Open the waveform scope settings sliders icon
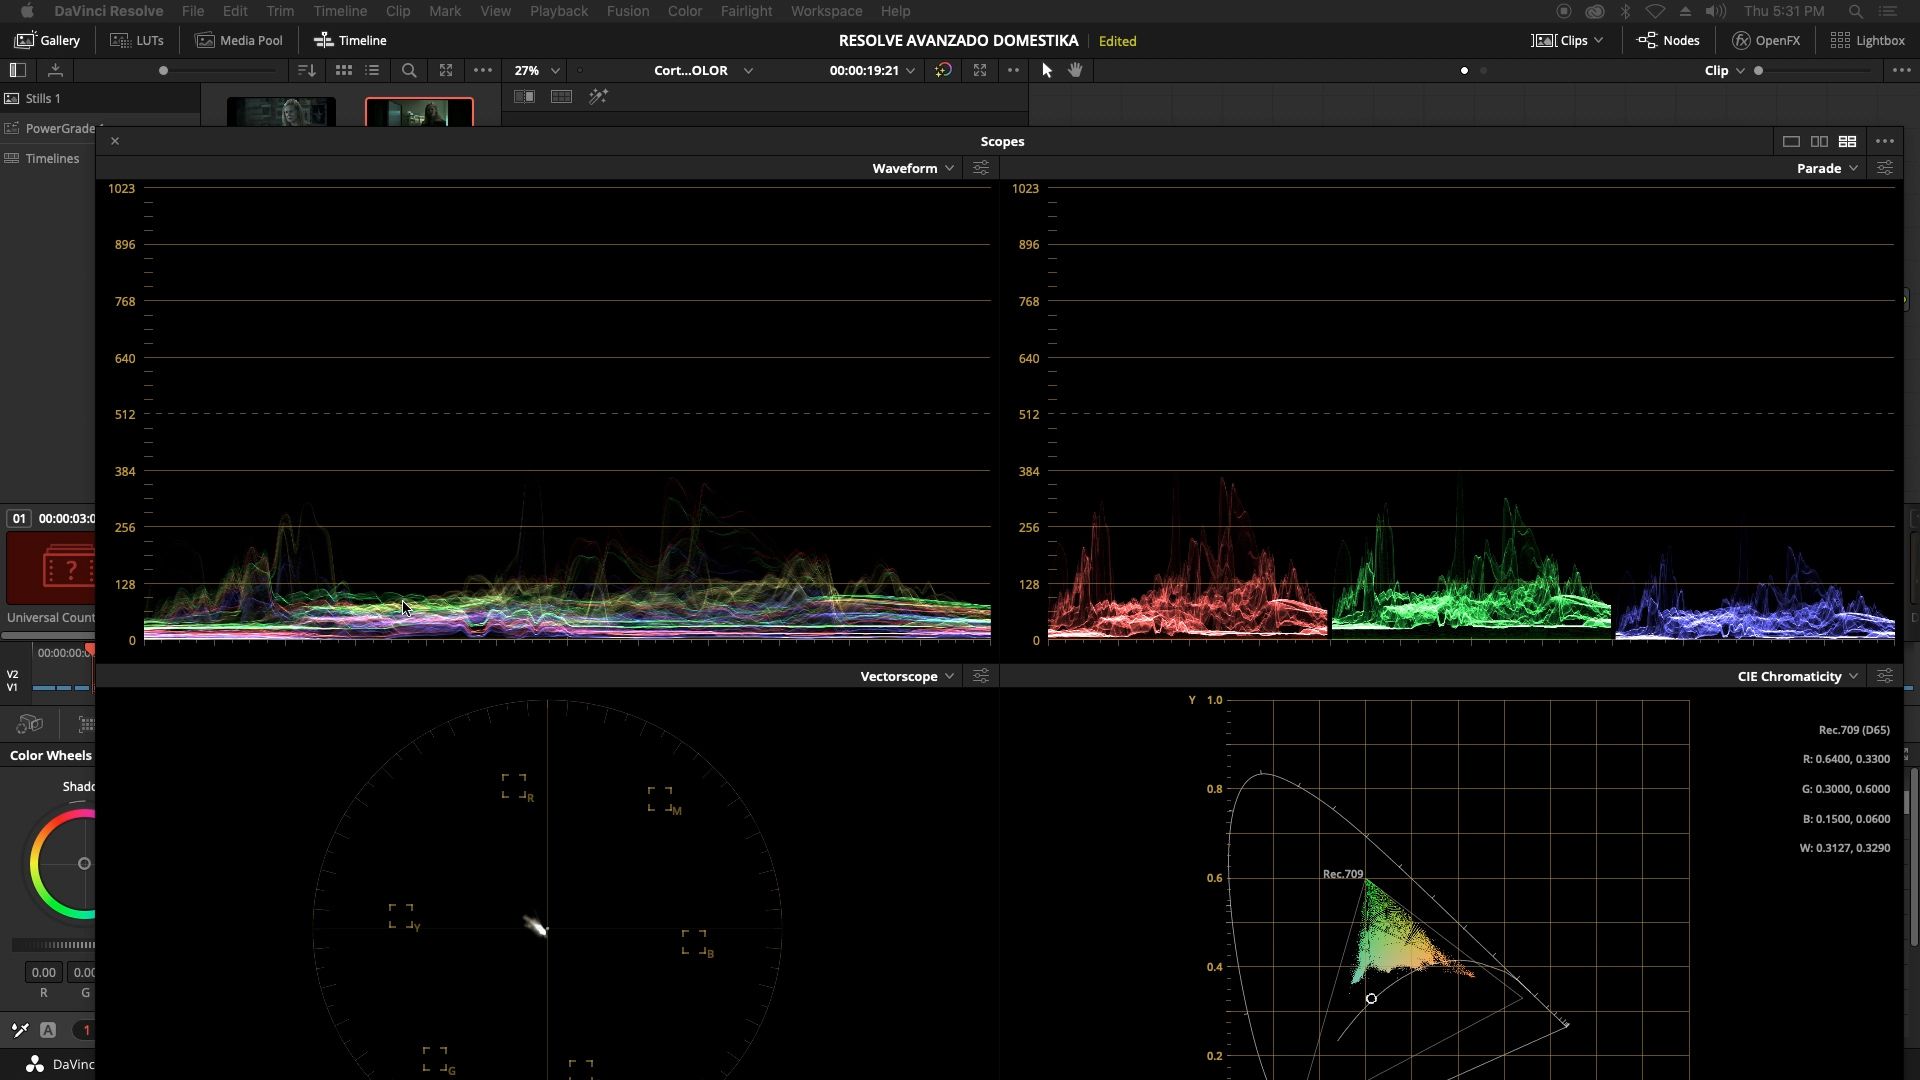The width and height of the screenshot is (1920, 1080). click(x=980, y=168)
